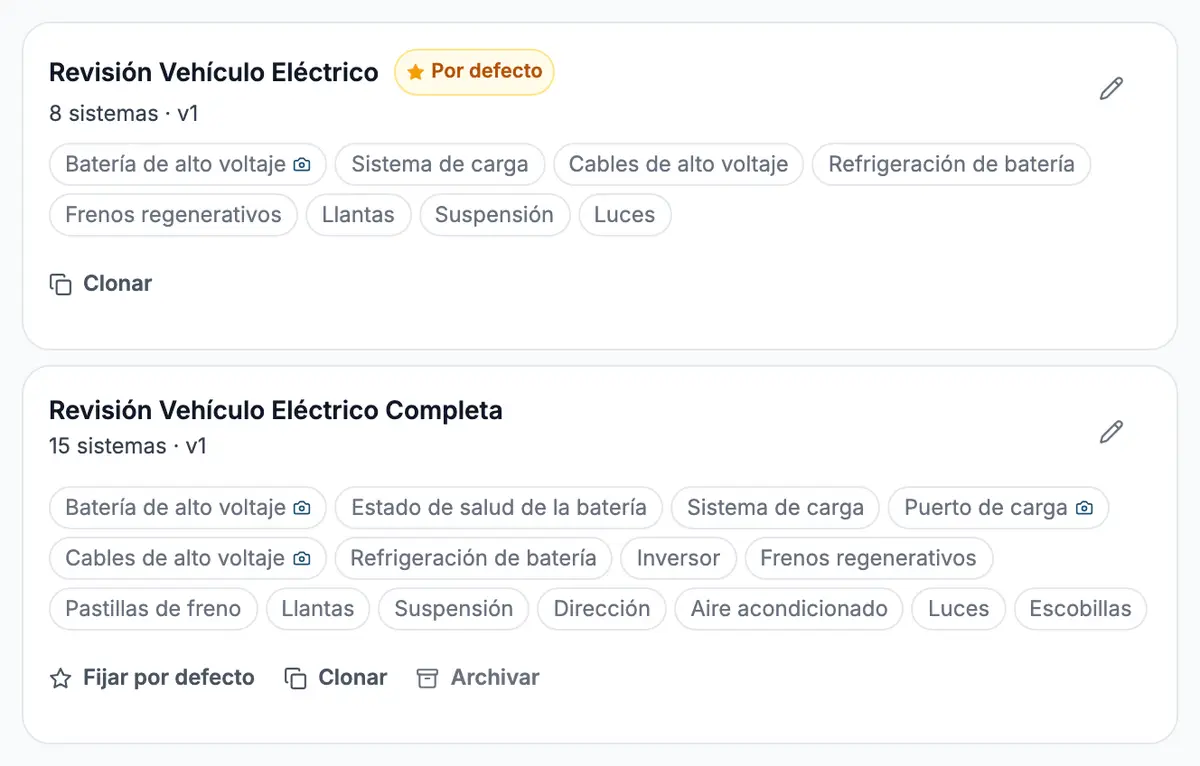Select Pastillas de freno tag

click(x=153, y=609)
